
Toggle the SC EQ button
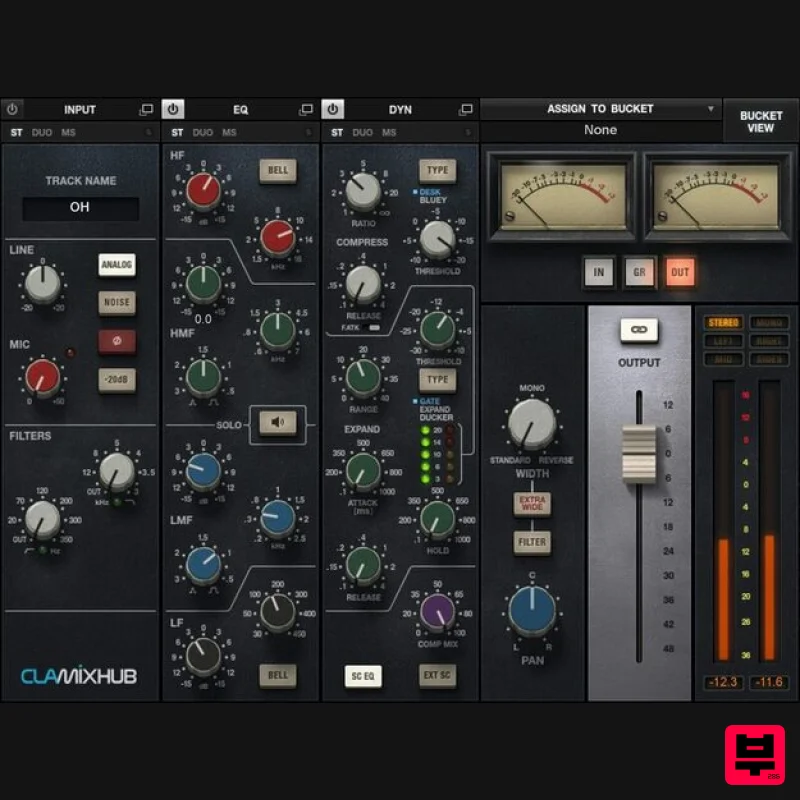coord(363,676)
